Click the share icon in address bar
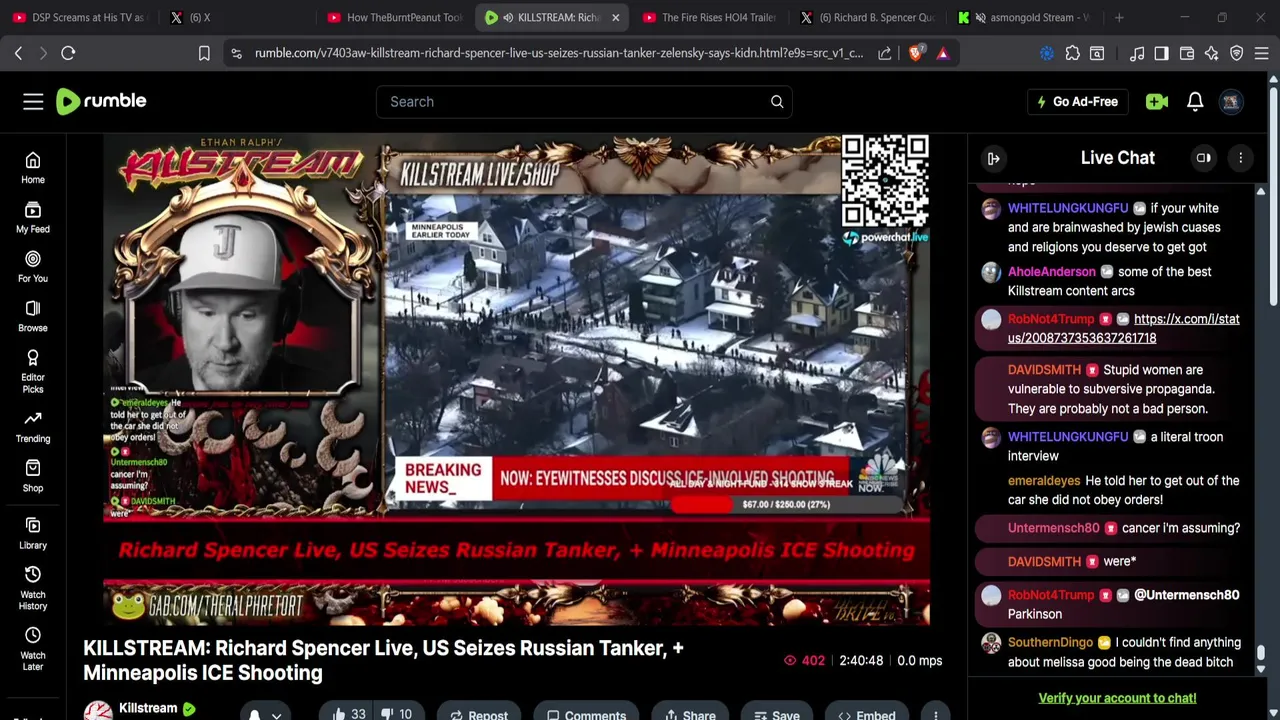The width and height of the screenshot is (1280, 720). [885, 53]
